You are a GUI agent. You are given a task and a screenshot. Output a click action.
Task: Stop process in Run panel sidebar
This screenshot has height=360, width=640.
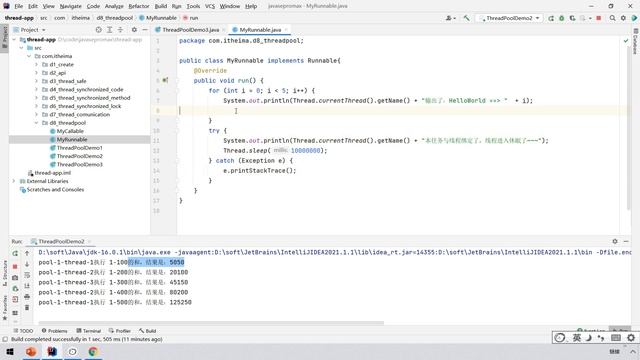coord(15,267)
